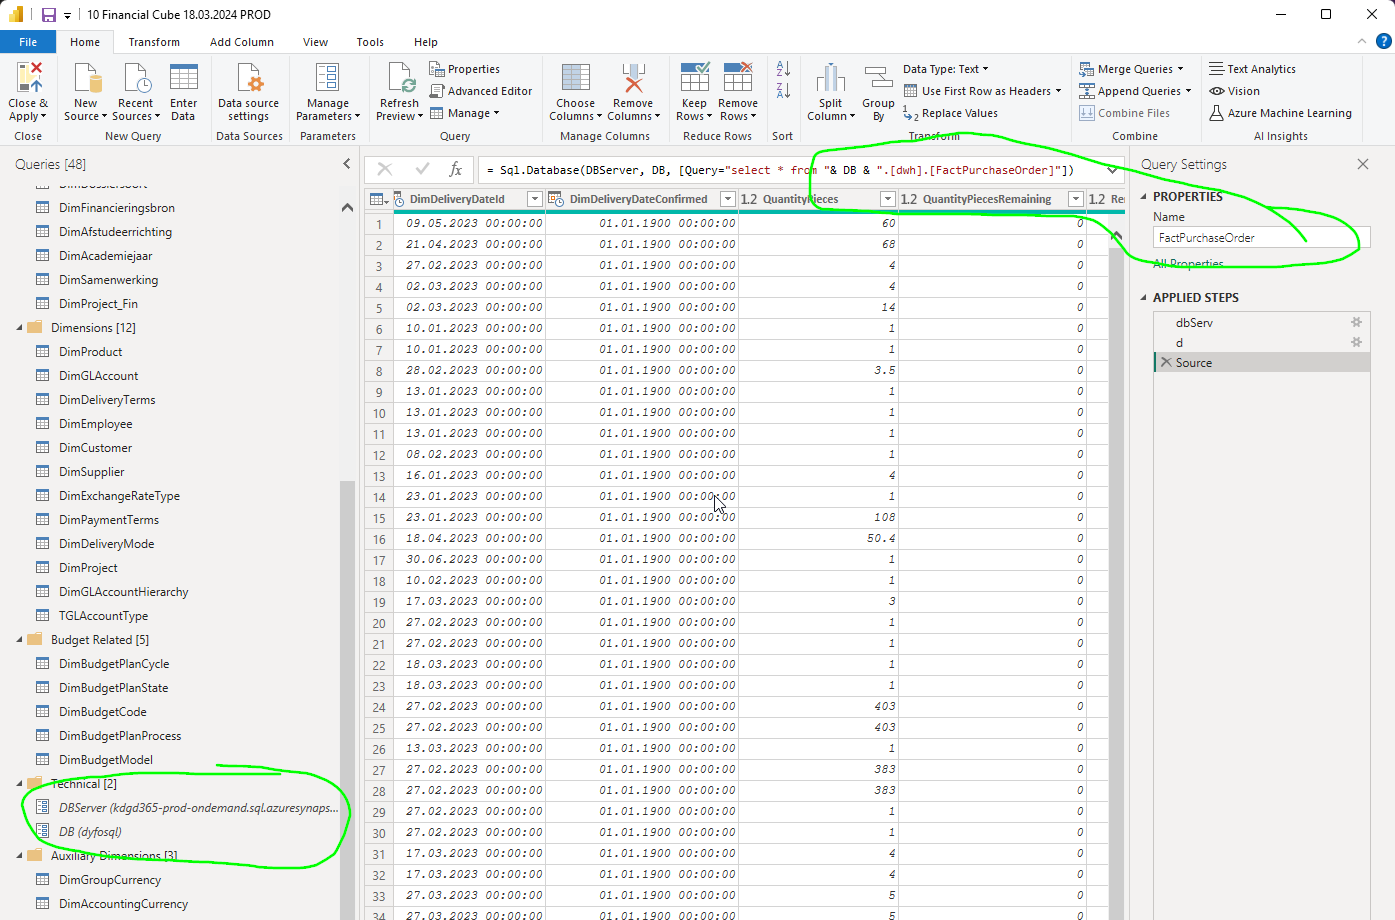Open filter dropdown for DimDeliveryDateConfirmed column
1395x920 pixels.
pos(728,199)
